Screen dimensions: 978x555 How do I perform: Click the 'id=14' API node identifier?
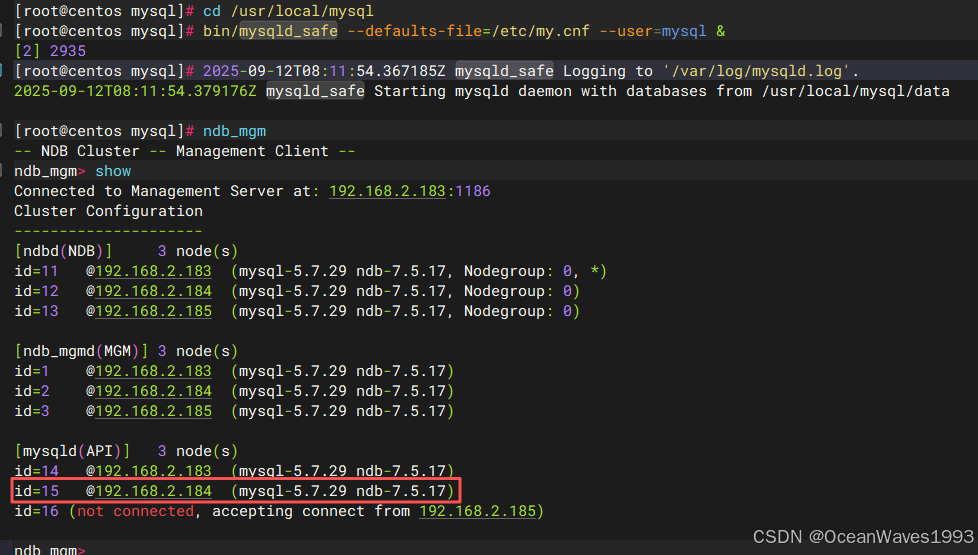point(36,471)
